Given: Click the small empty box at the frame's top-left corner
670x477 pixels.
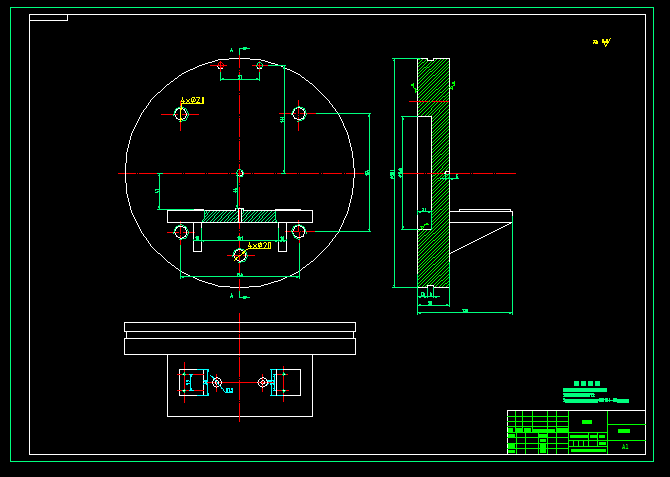Looking at the screenshot, I should (x=48, y=18).
